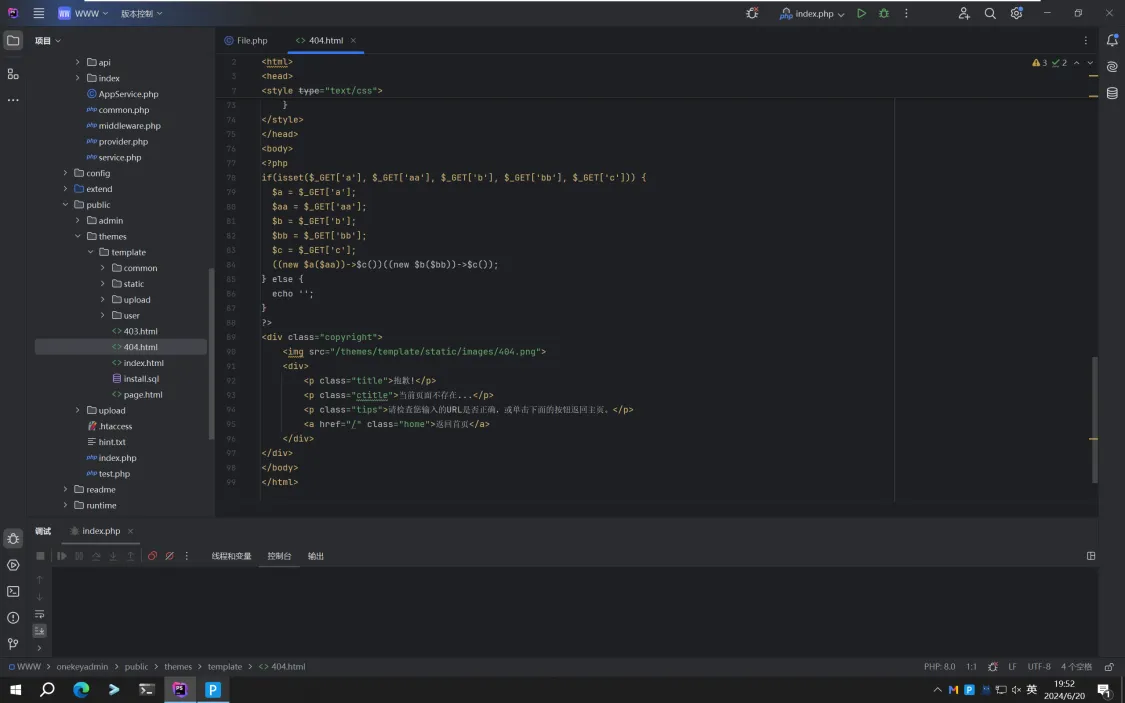Open the Structure tool window

(x=13, y=74)
